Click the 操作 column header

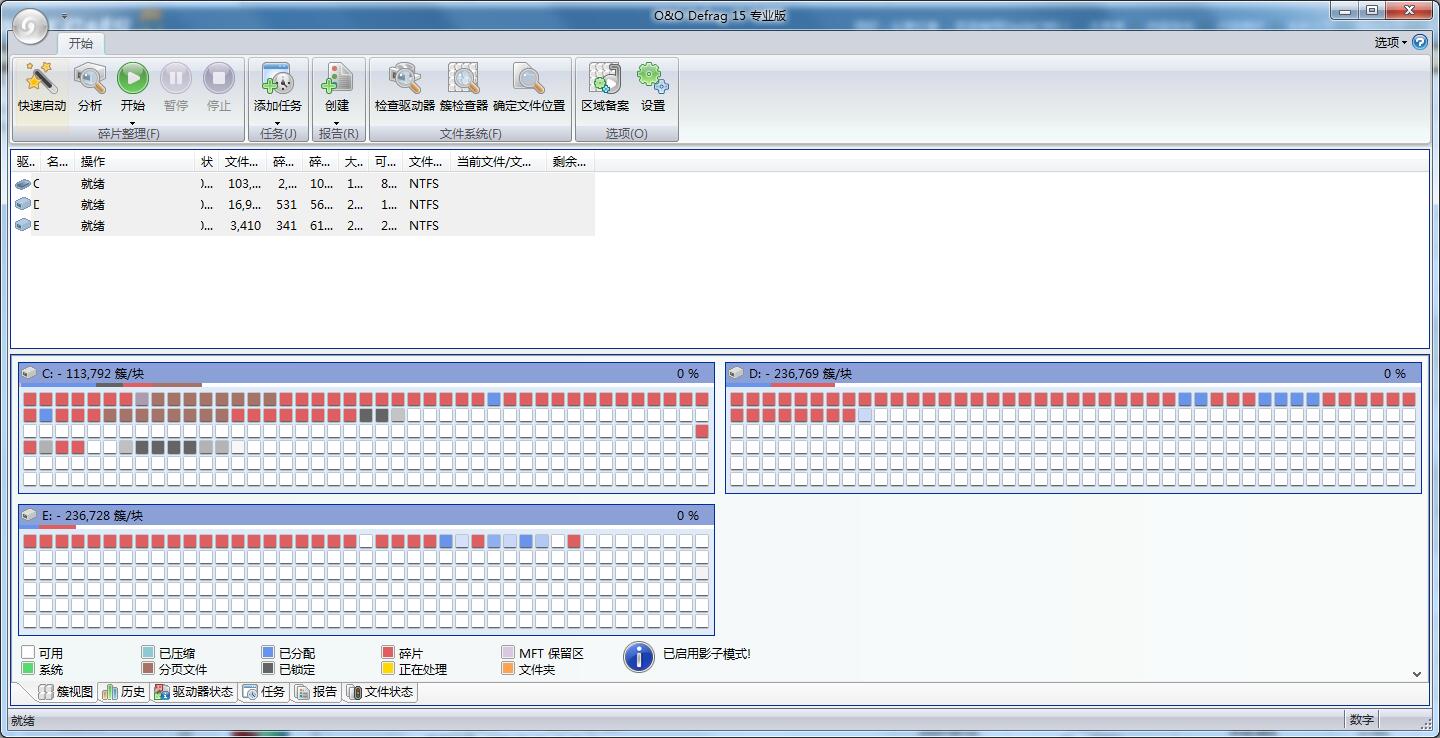(135, 162)
